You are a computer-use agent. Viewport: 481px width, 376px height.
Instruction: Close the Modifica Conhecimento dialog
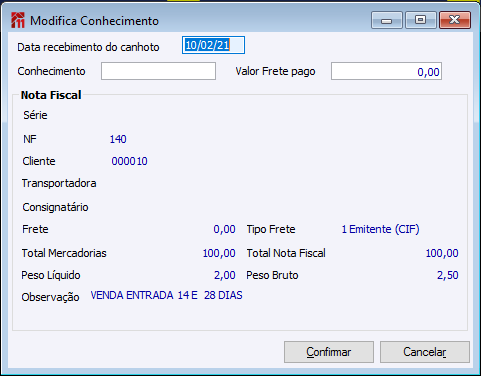pyautogui.click(x=455, y=20)
